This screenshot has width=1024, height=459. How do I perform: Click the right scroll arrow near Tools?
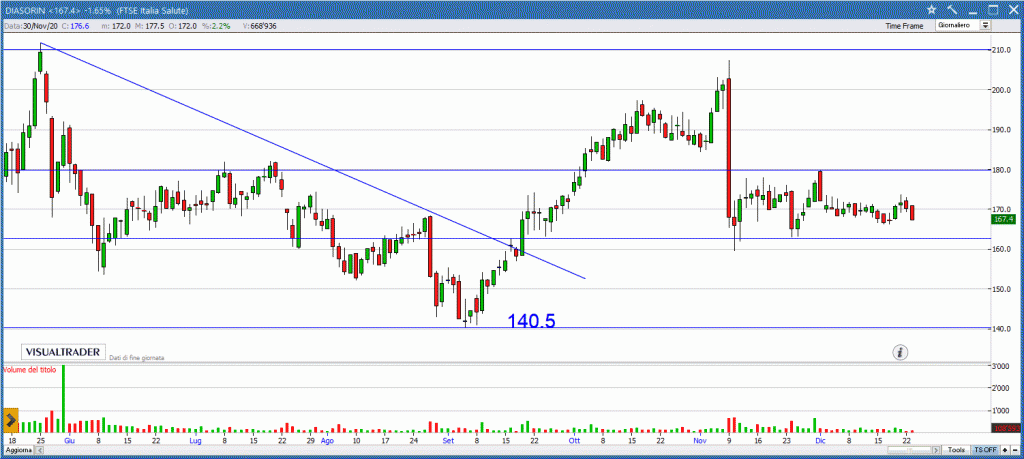937,451
